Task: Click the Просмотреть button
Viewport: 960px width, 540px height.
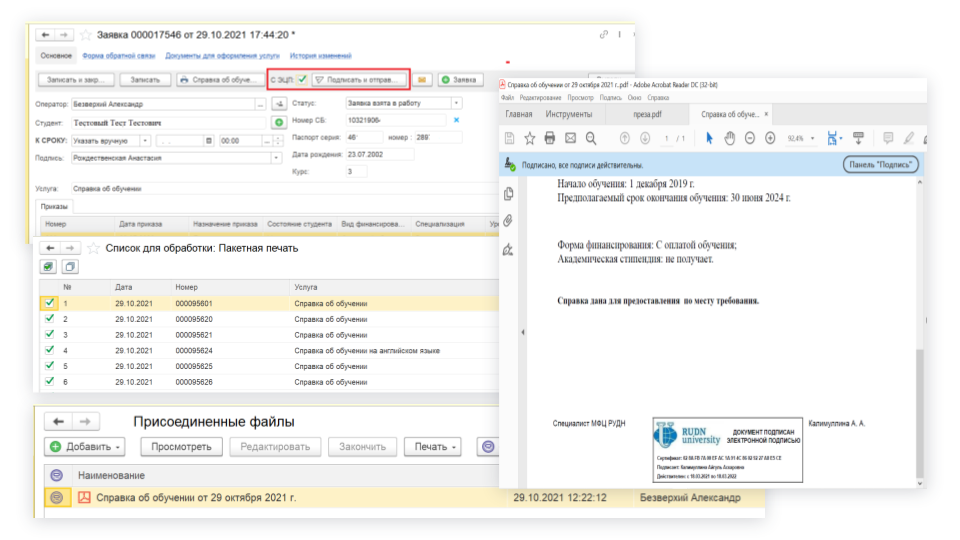Action: coord(181,447)
